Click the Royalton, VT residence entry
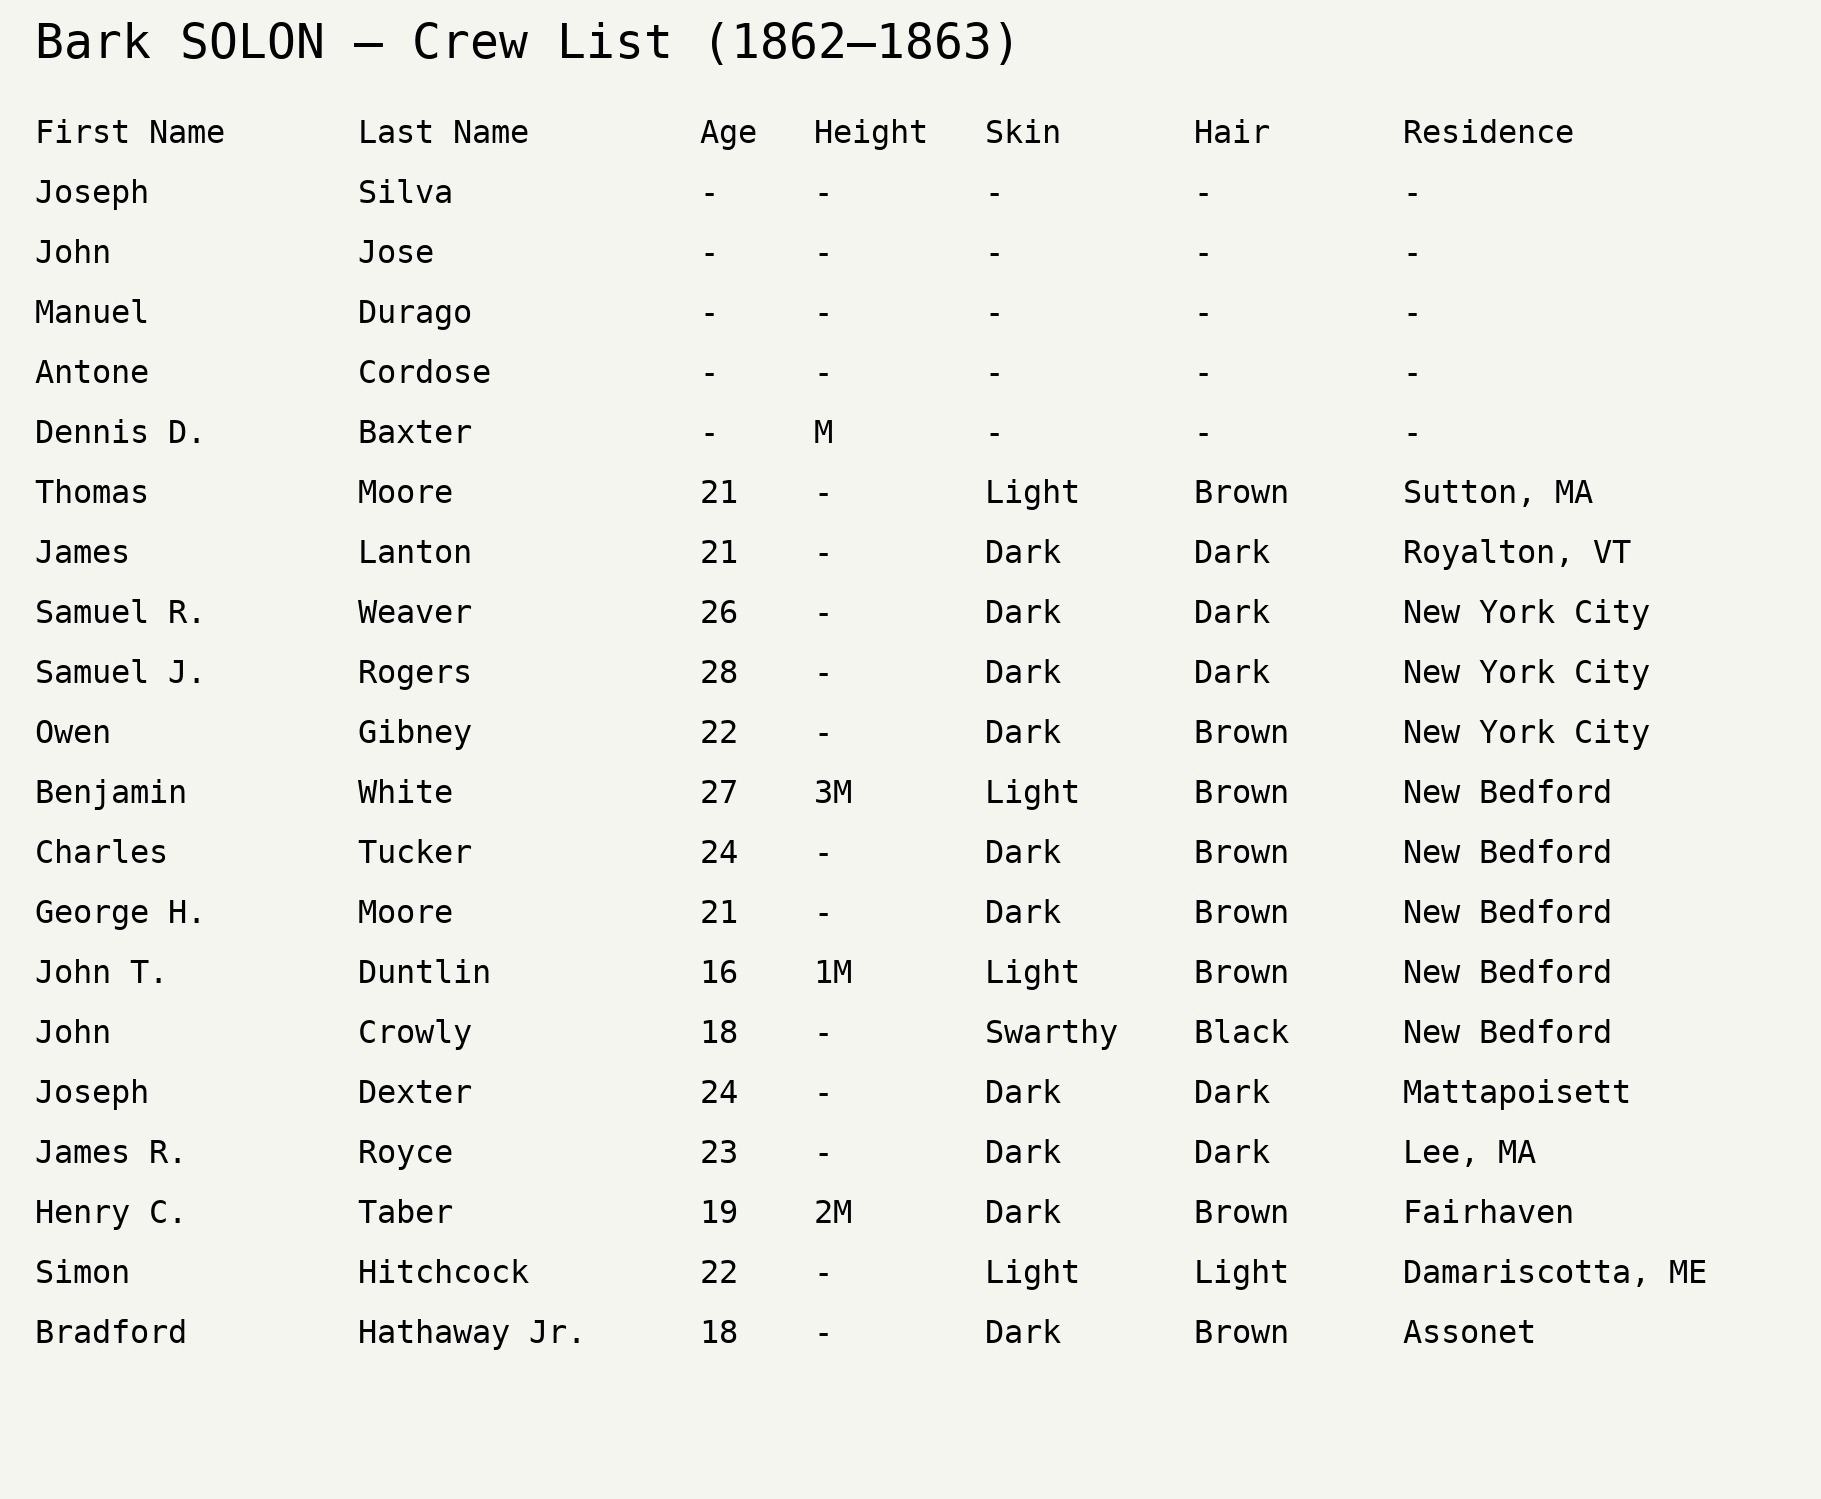This screenshot has width=1821, height=1499. [x=1516, y=552]
